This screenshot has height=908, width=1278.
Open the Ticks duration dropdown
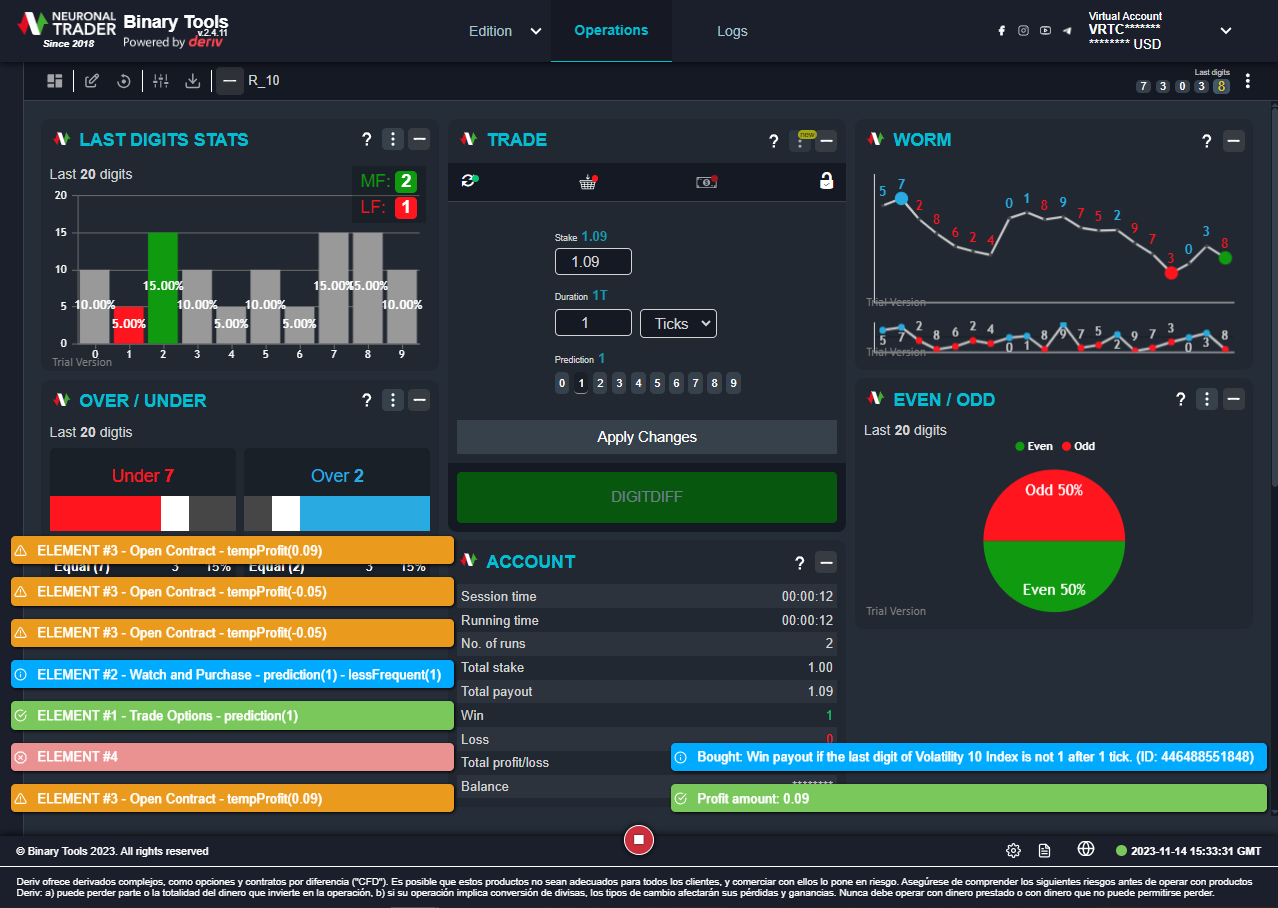click(x=678, y=323)
